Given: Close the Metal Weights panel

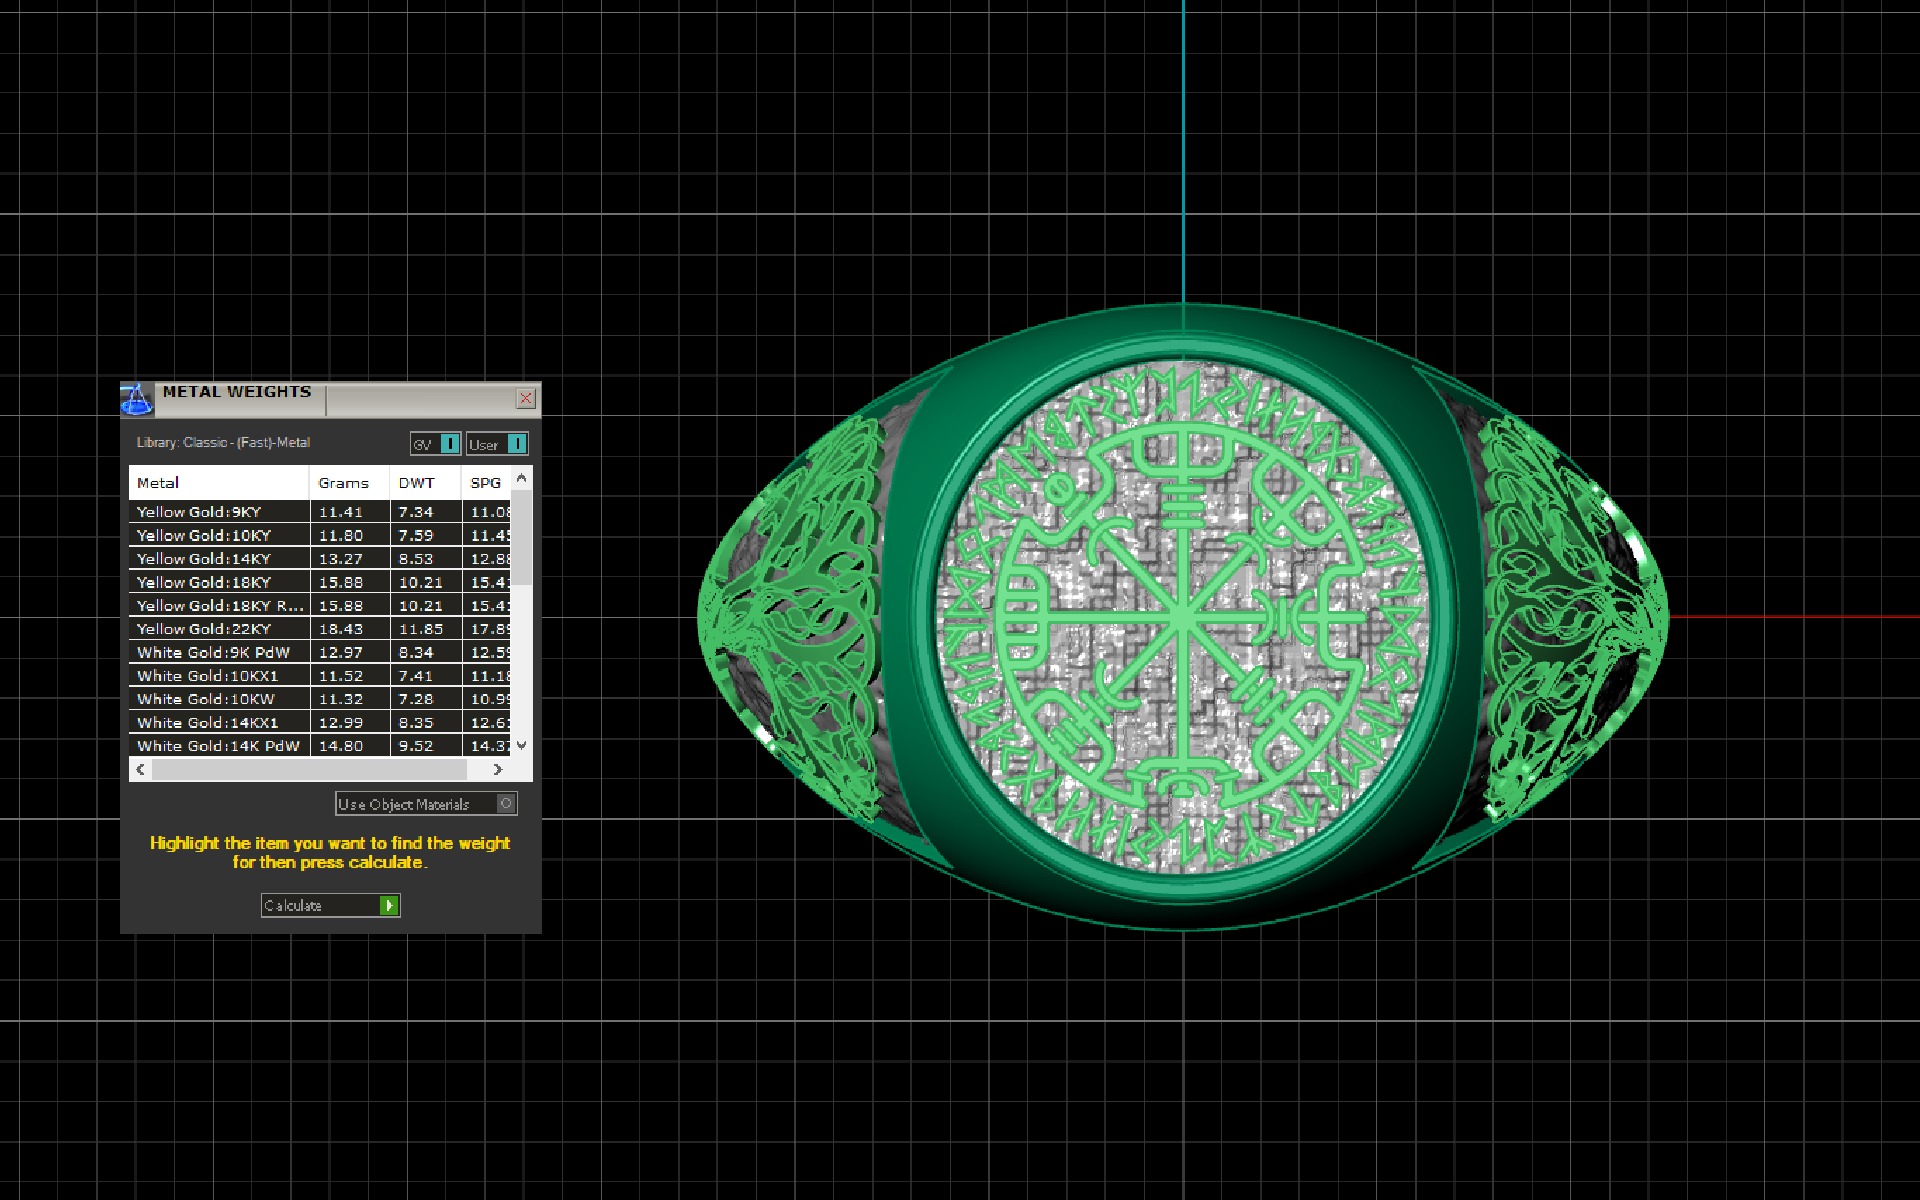Looking at the screenshot, I should [x=526, y=399].
